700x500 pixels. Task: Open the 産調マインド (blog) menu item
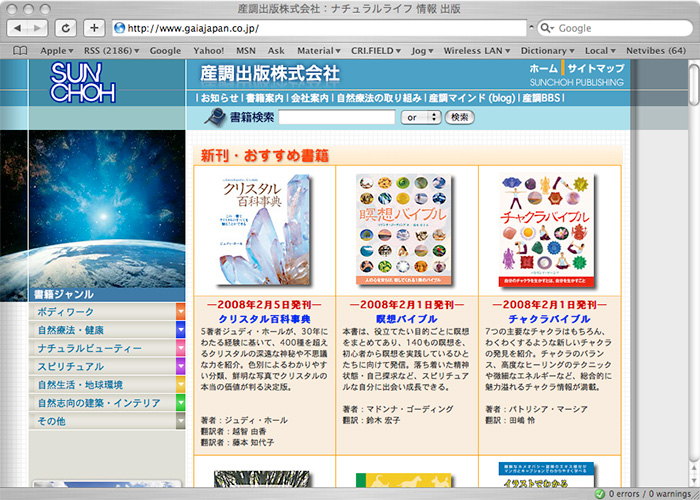click(x=472, y=98)
